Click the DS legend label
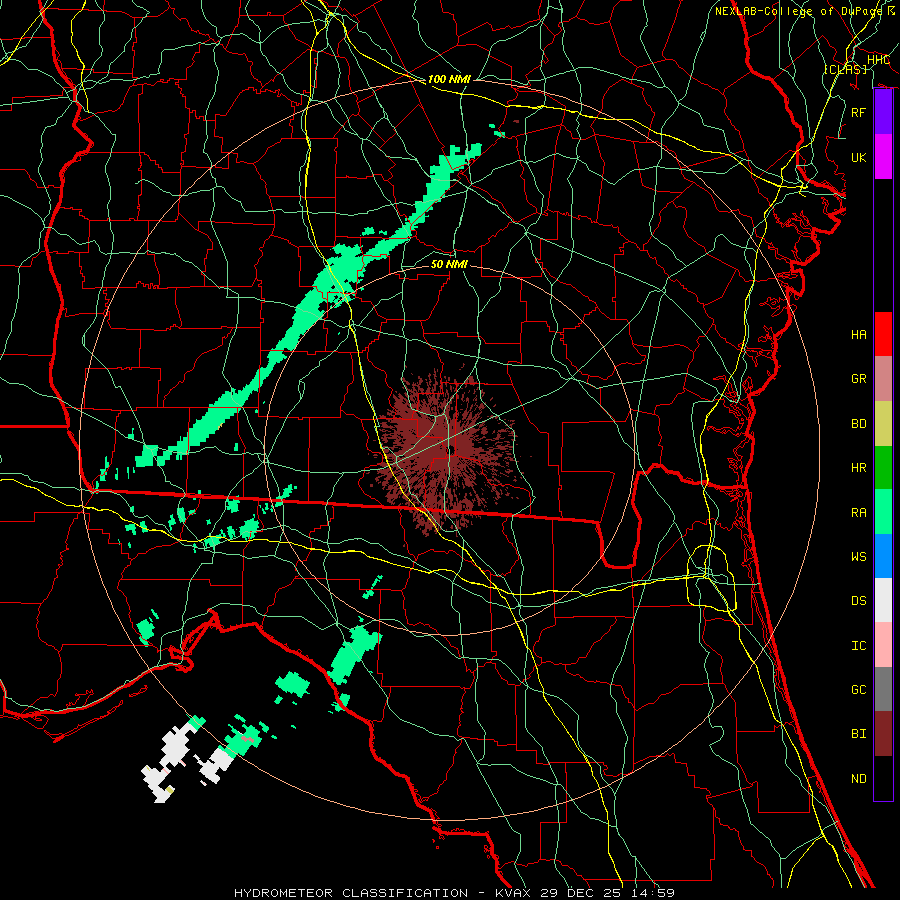This screenshot has width=900, height=900. click(x=858, y=600)
